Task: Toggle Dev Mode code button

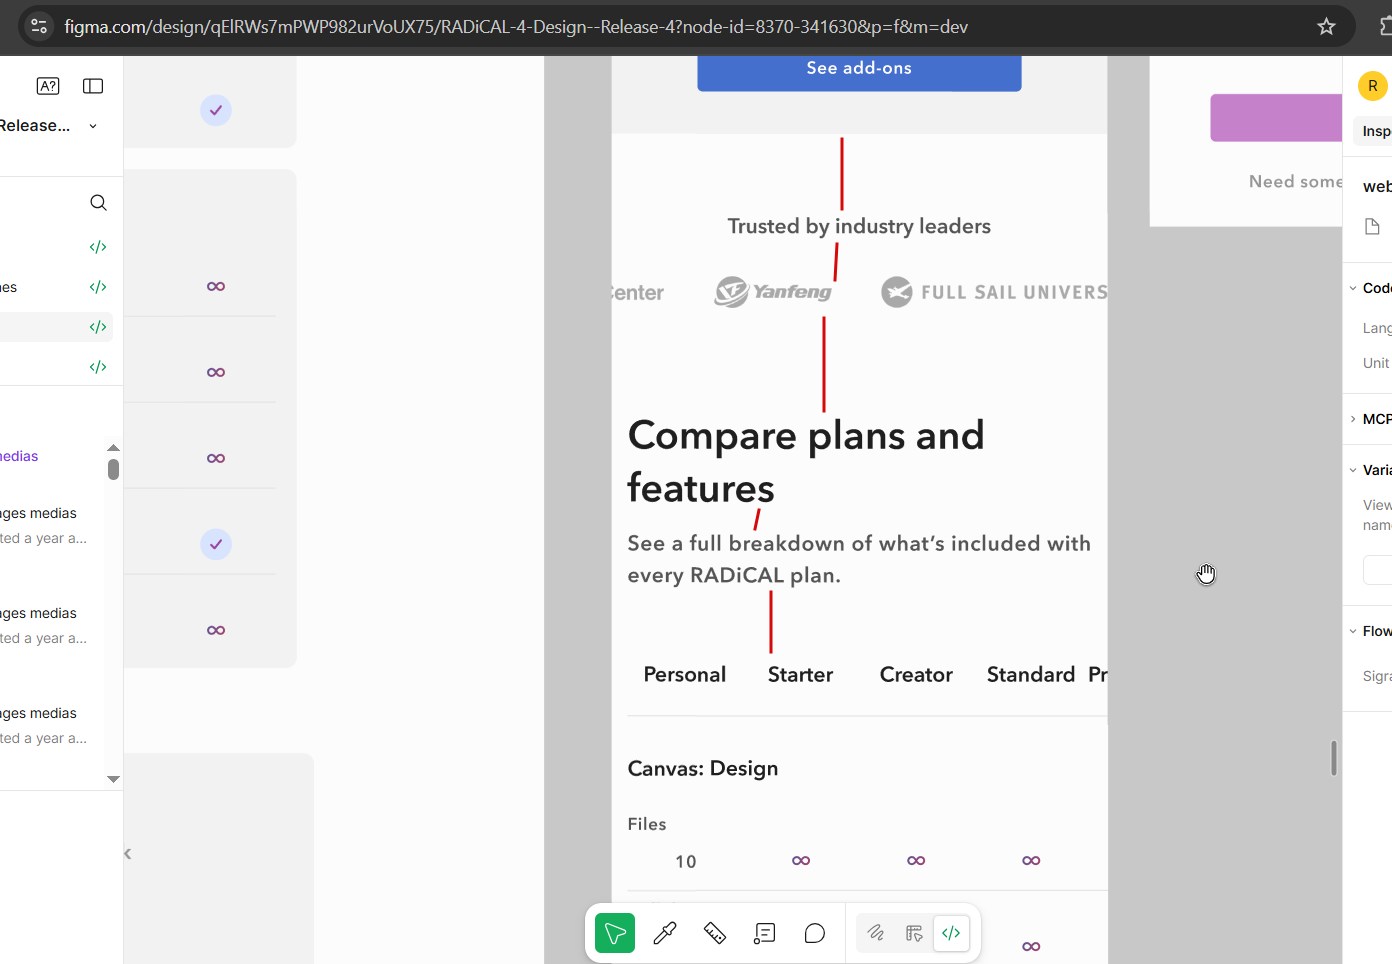Action: tap(951, 932)
